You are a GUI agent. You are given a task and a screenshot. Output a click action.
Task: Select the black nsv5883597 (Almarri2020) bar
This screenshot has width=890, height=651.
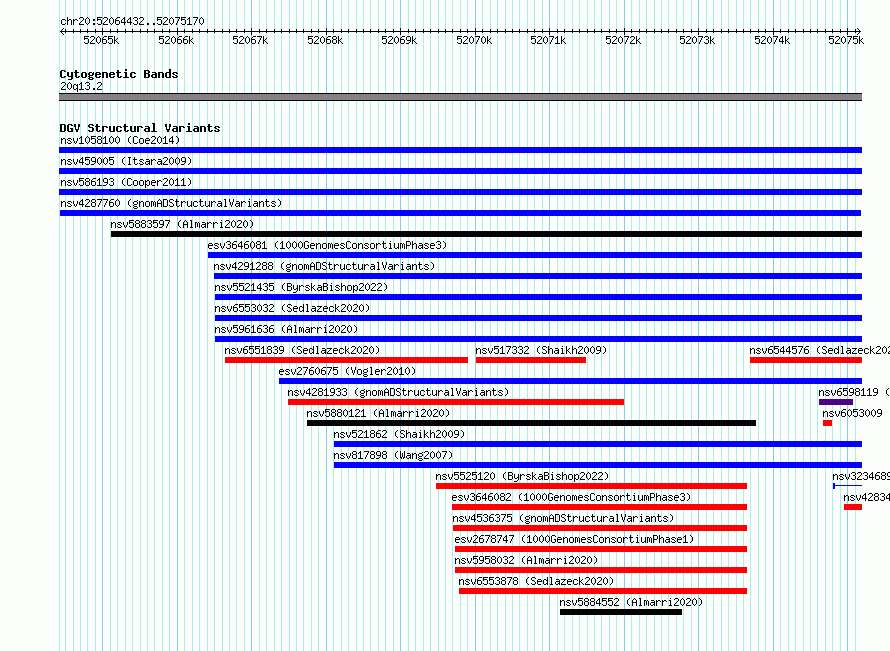tap(486, 234)
